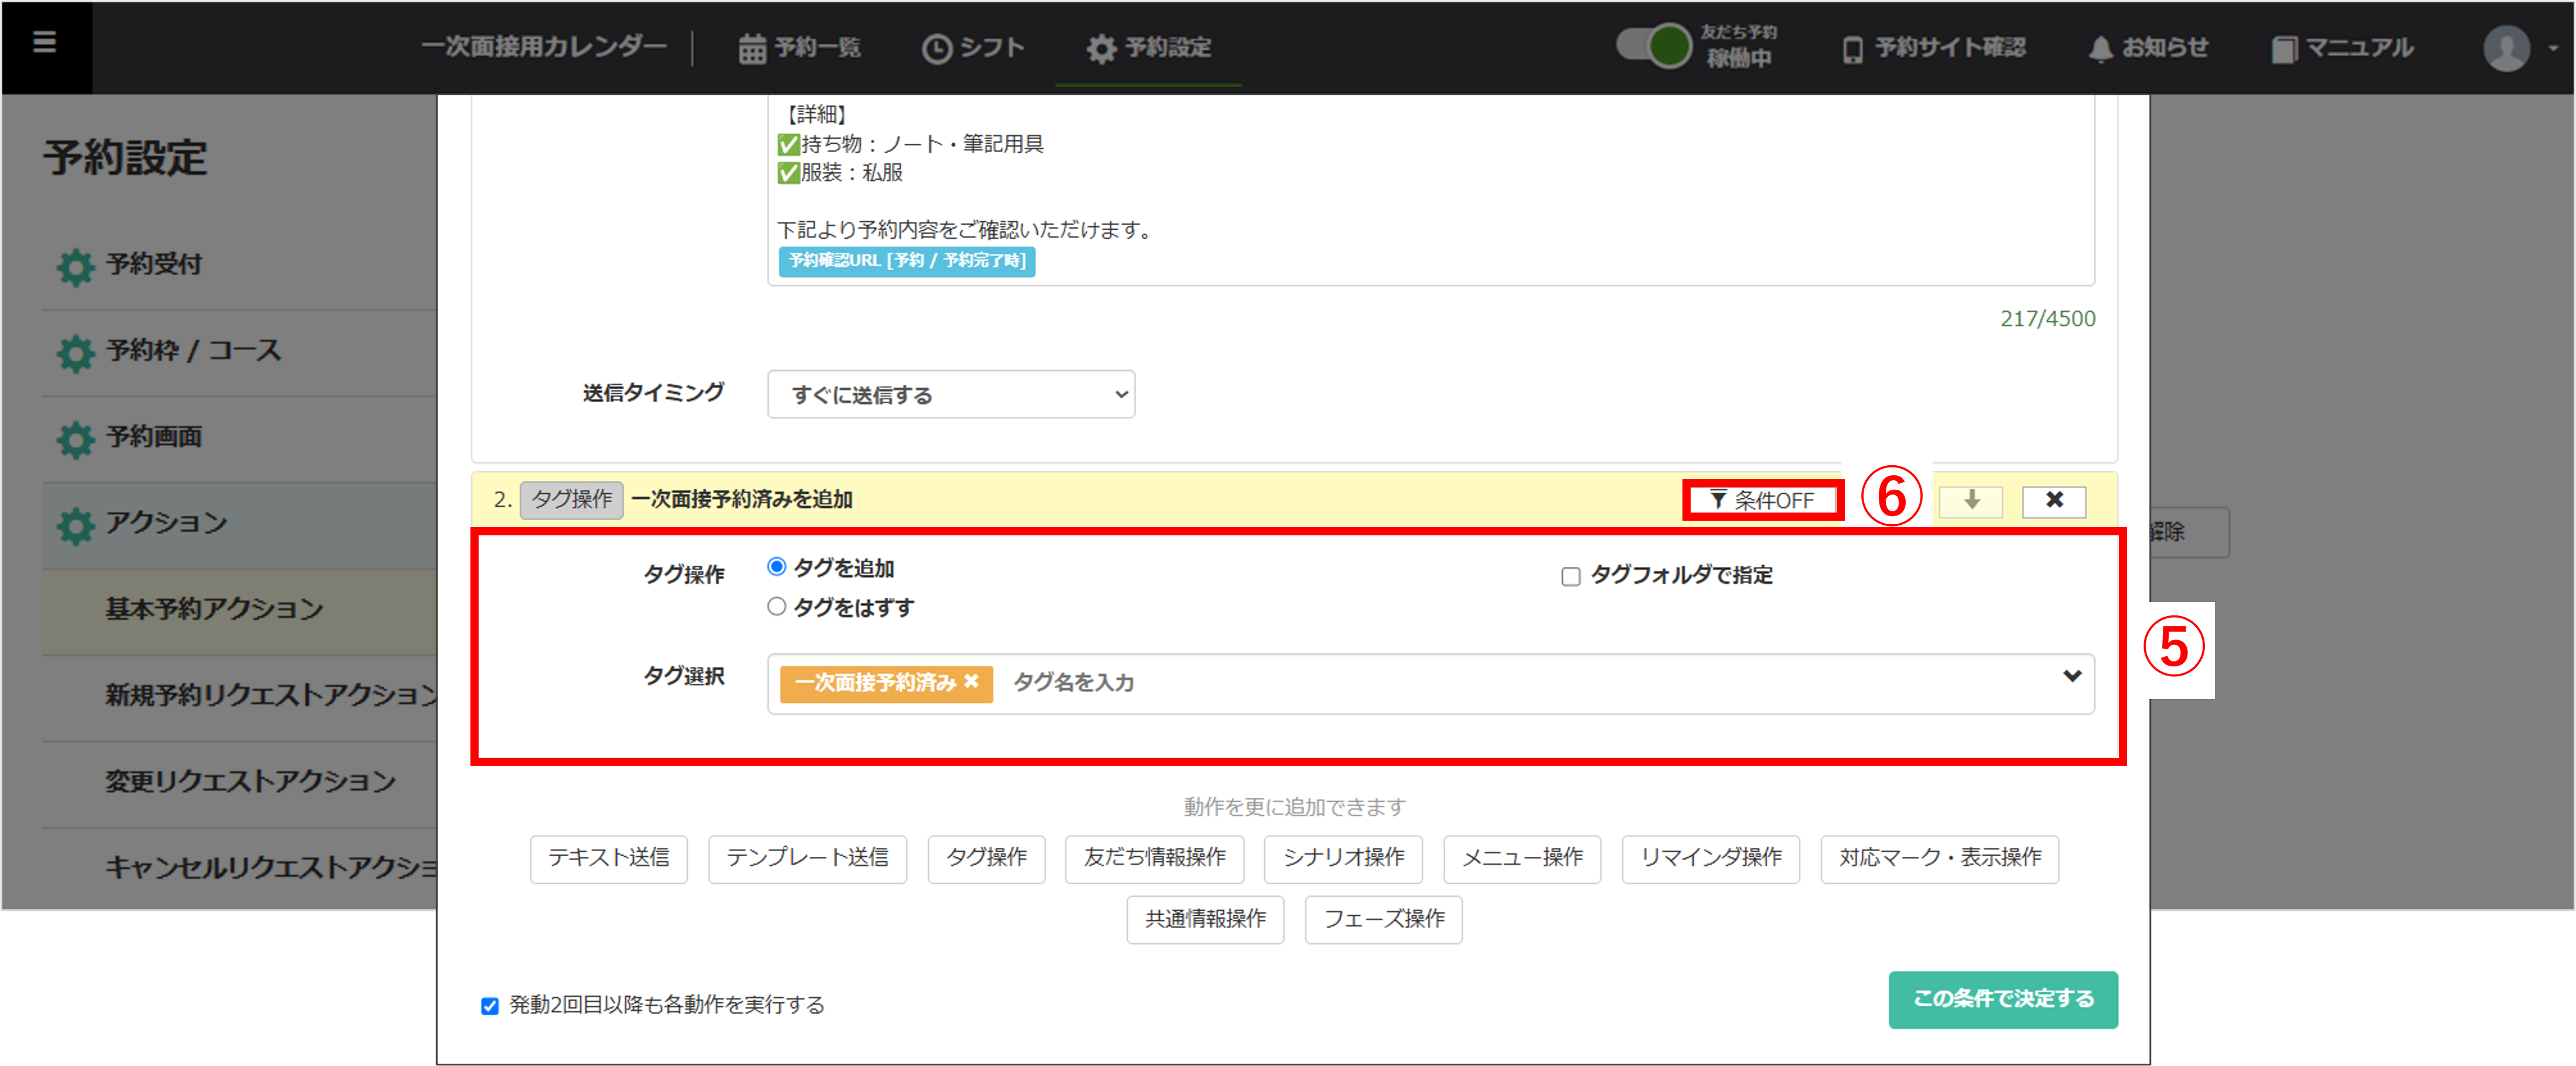Viewport: 2576px width, 1066px height.
Task: Click the gear icon beside 予約受付
Action: [75, 266]
